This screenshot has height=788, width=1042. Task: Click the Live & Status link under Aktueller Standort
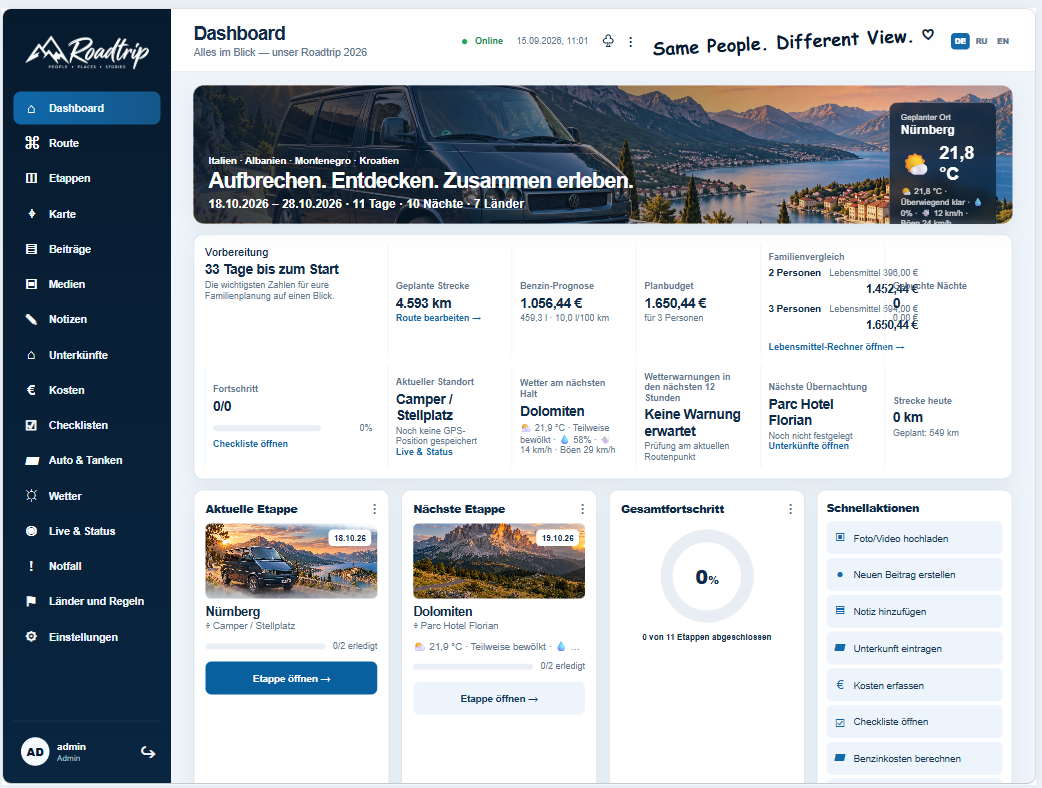click(x=424, y=452)
